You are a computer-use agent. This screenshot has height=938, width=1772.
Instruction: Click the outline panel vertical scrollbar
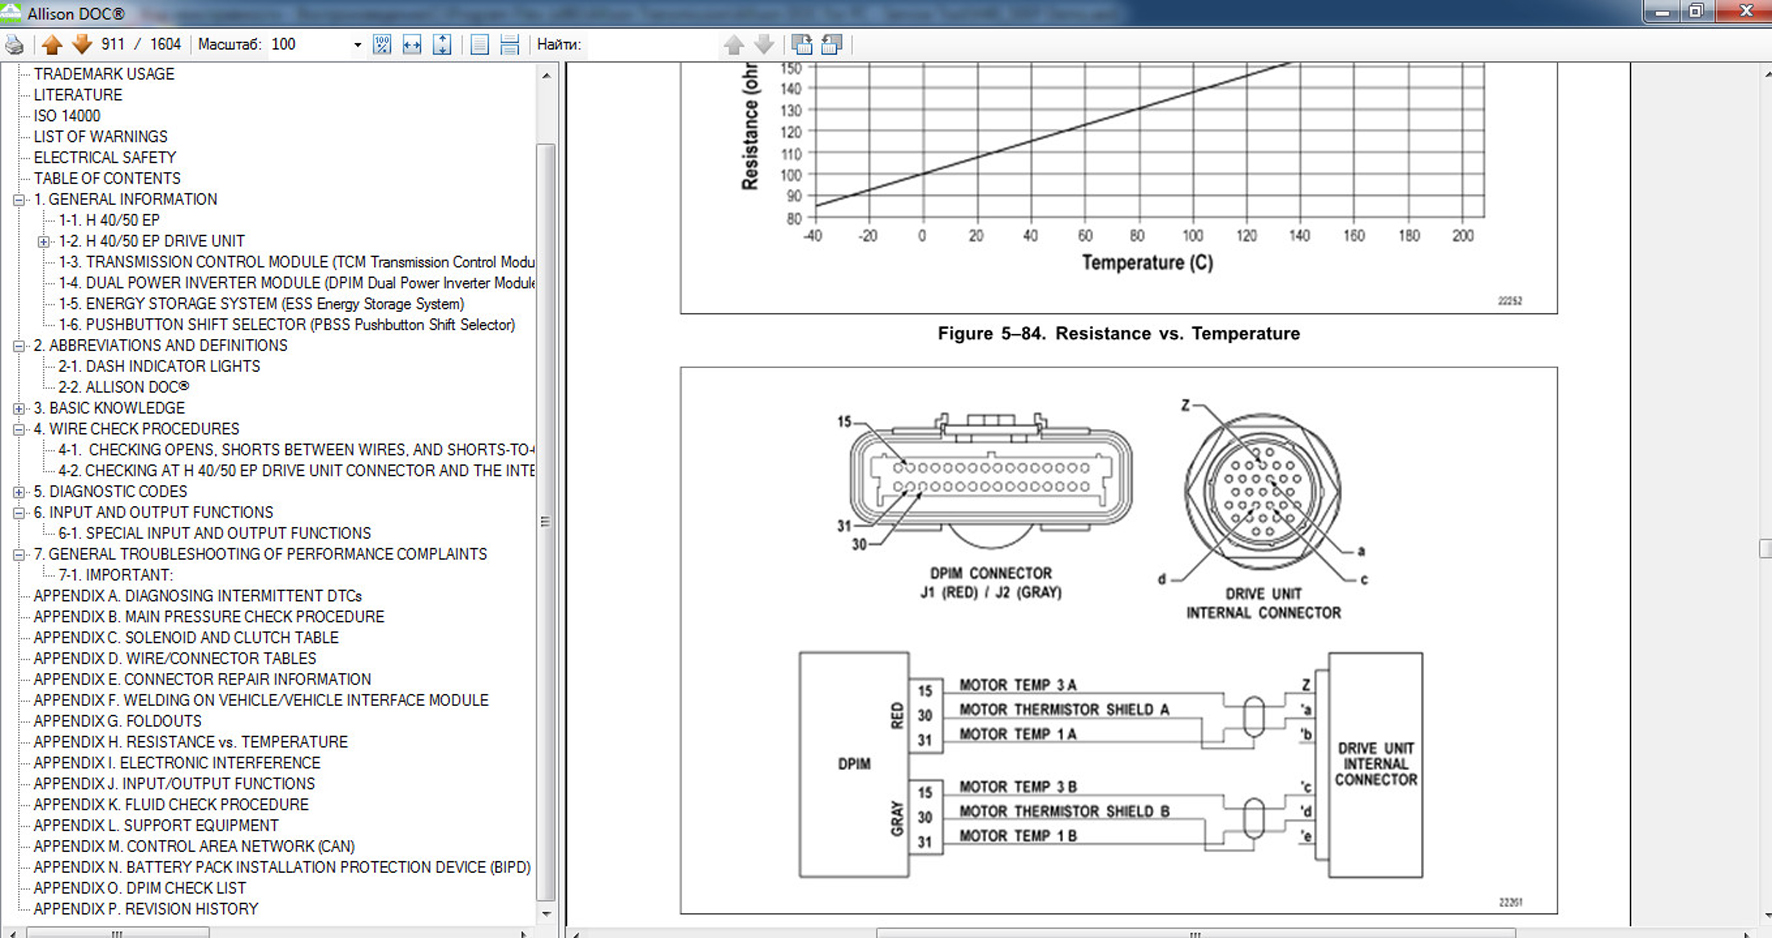546,520
